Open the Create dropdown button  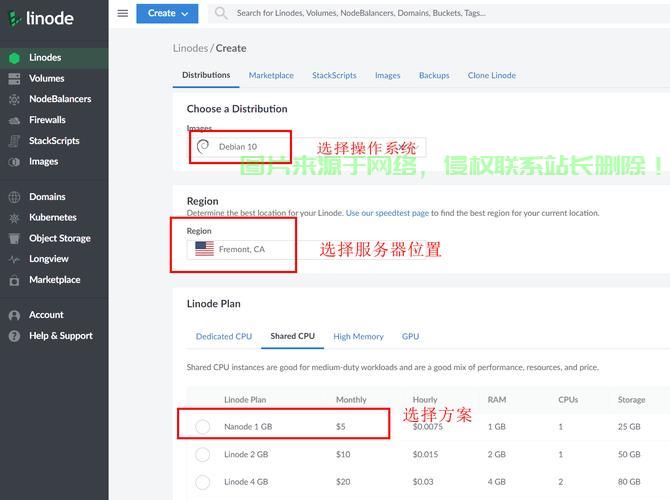tap(167, 13)
